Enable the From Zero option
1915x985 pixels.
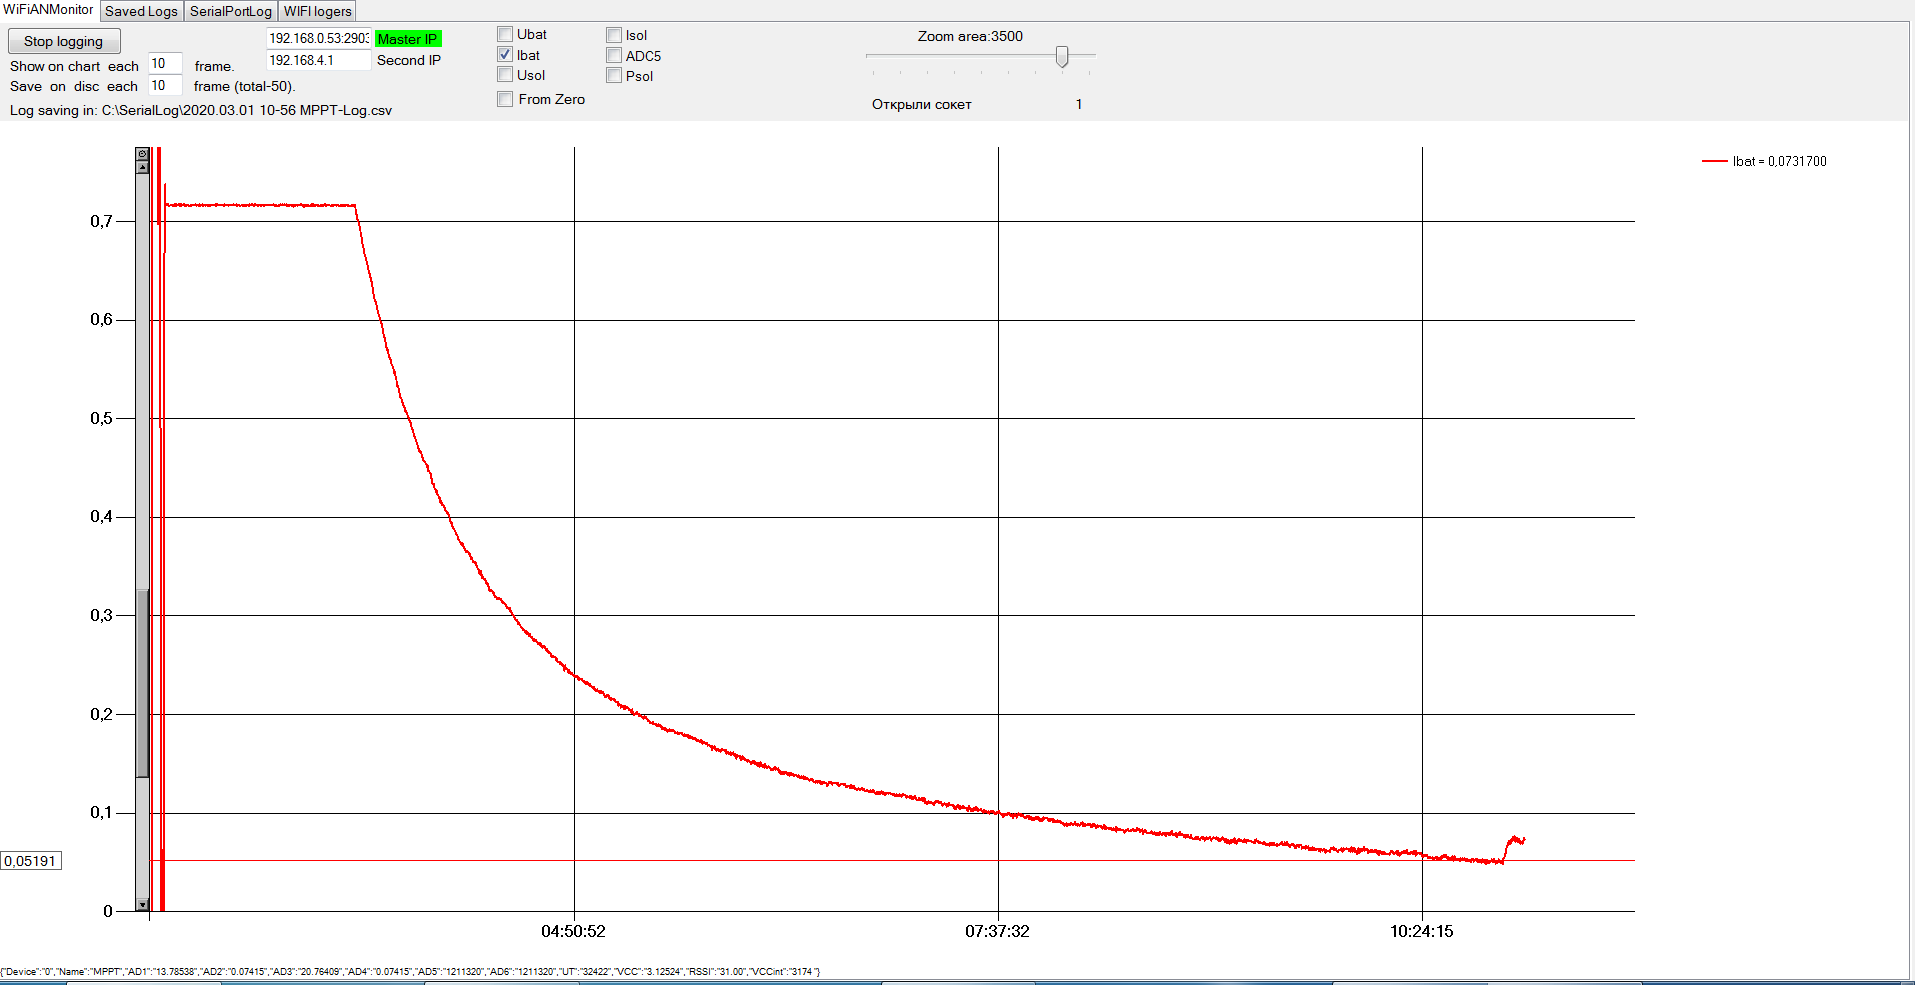(x=505, y=99)
